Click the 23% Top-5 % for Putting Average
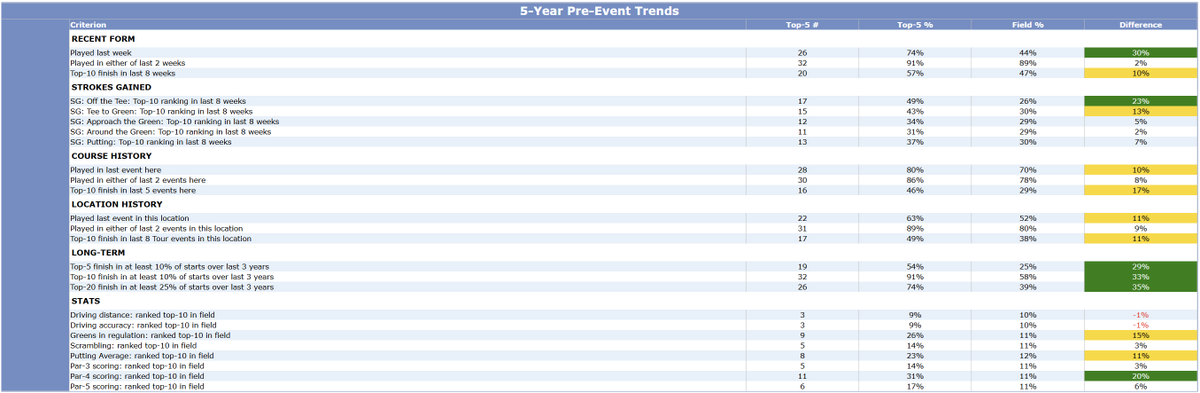The height and width of the screenshot is (393, 1200). pyautogui.click(x=915, y=355)
